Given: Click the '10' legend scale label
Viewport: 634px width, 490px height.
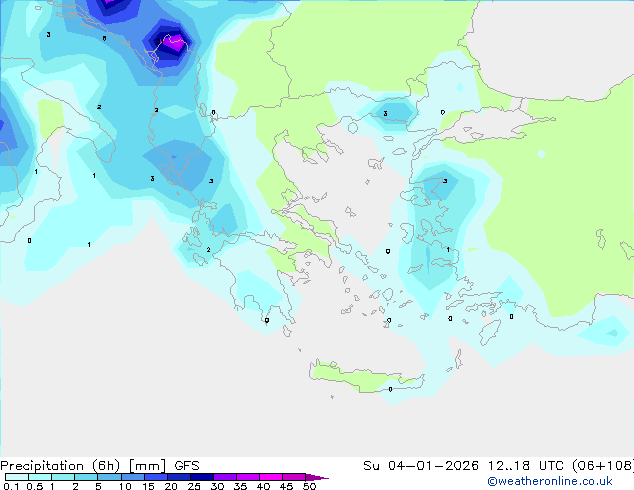Looking at the screenshot, I should [125, 486].
